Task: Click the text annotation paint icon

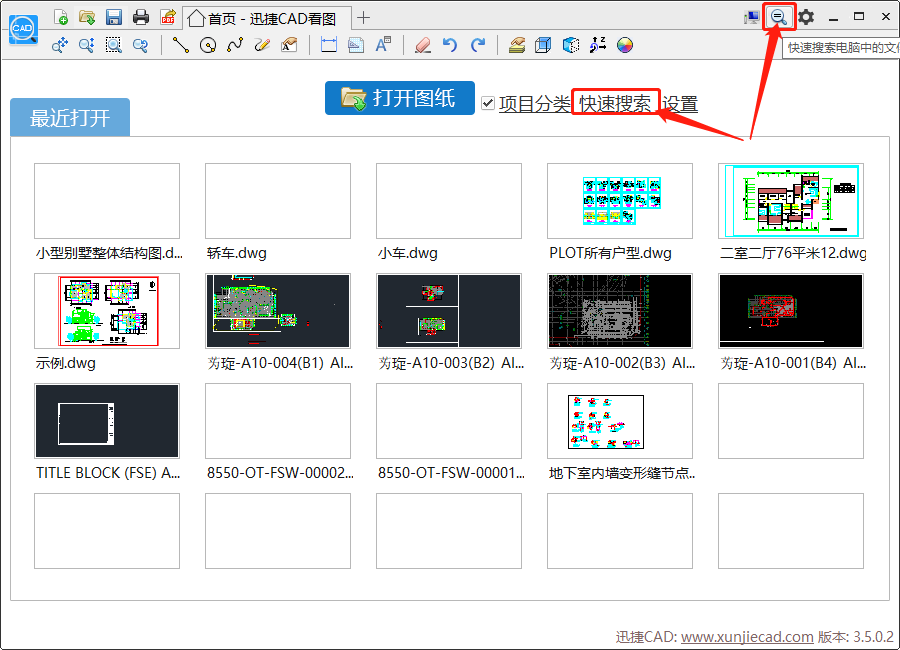Action: tap(289, 45)
